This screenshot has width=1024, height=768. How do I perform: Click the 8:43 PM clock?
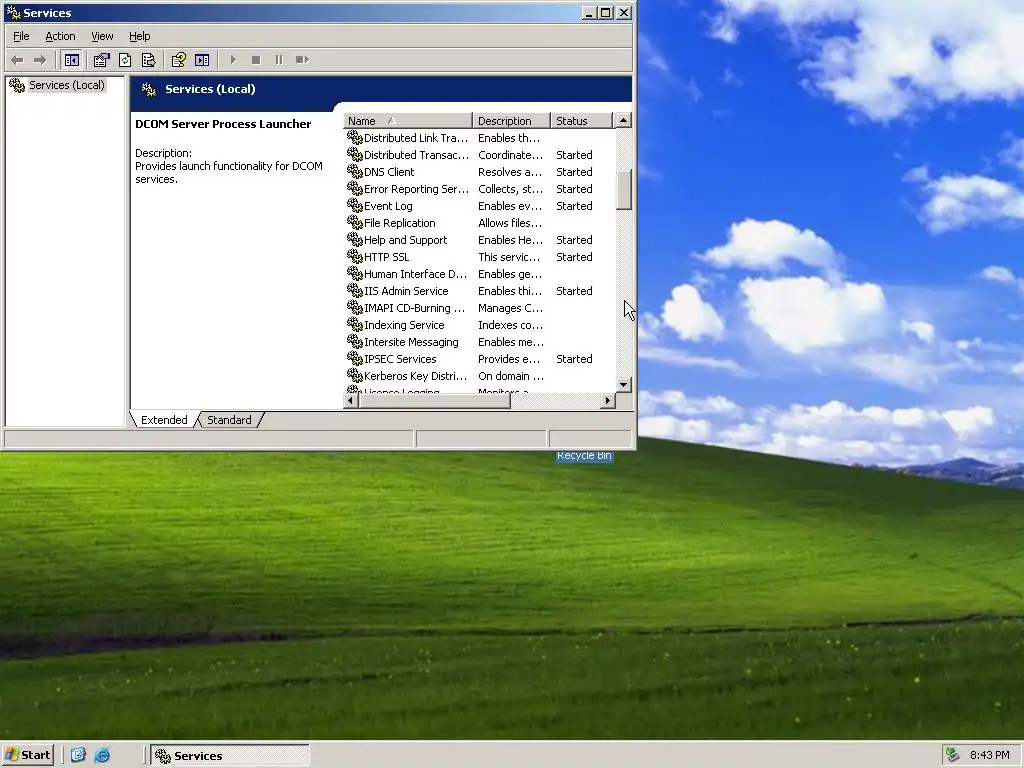coord(989,755)
